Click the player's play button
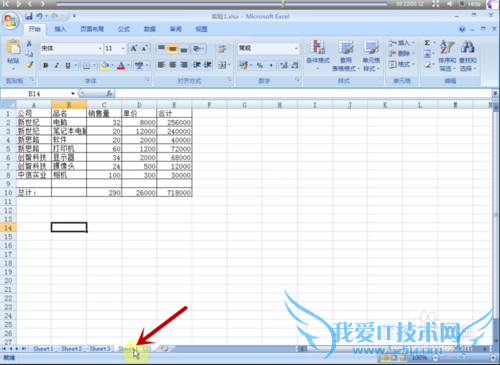Screen dimensions: 500x365 coord(19,4)
